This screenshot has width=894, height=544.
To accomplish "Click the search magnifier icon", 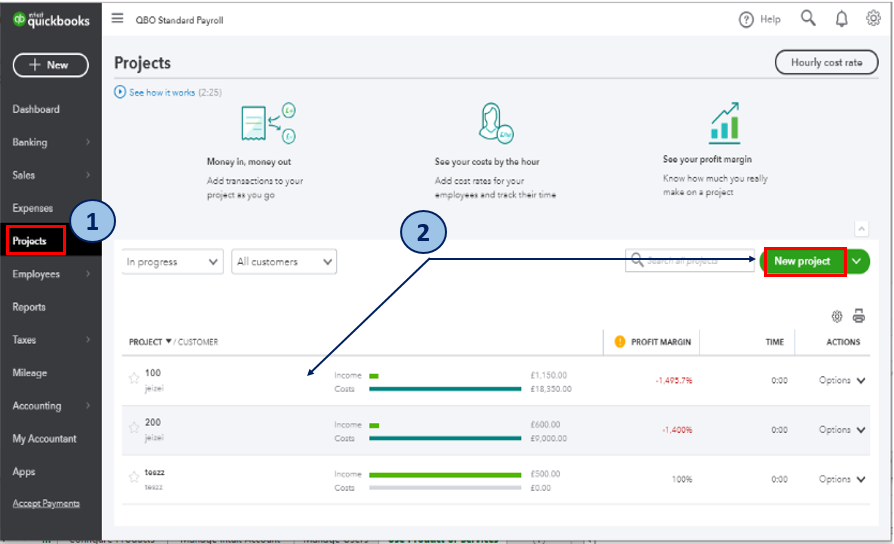I will (808, 19).
